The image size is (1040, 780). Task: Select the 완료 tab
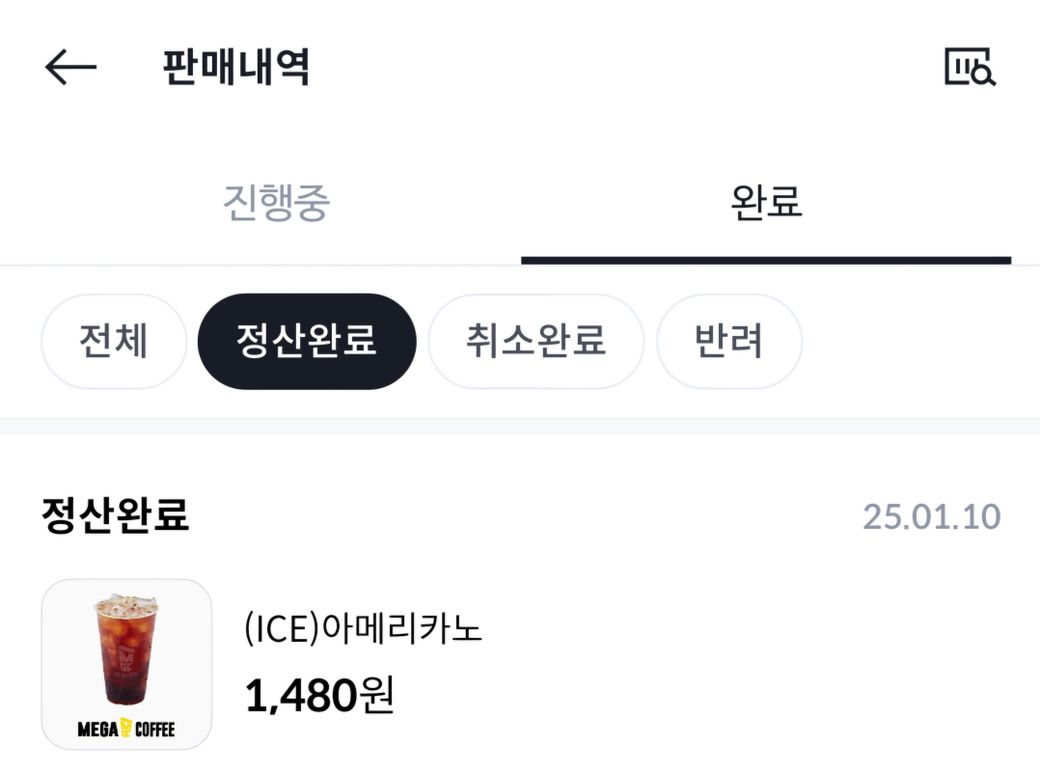coord(766,203)
